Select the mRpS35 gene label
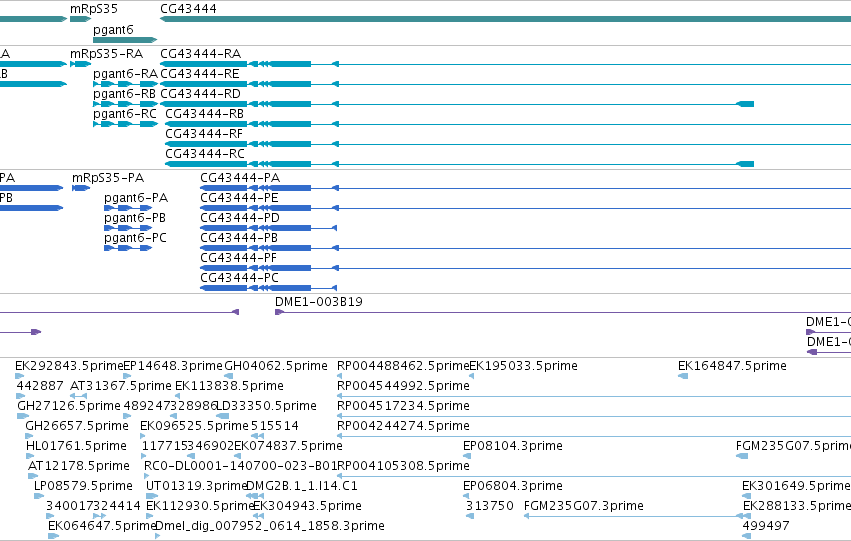Viewport: 851px width, 541px height. [93, 9]
